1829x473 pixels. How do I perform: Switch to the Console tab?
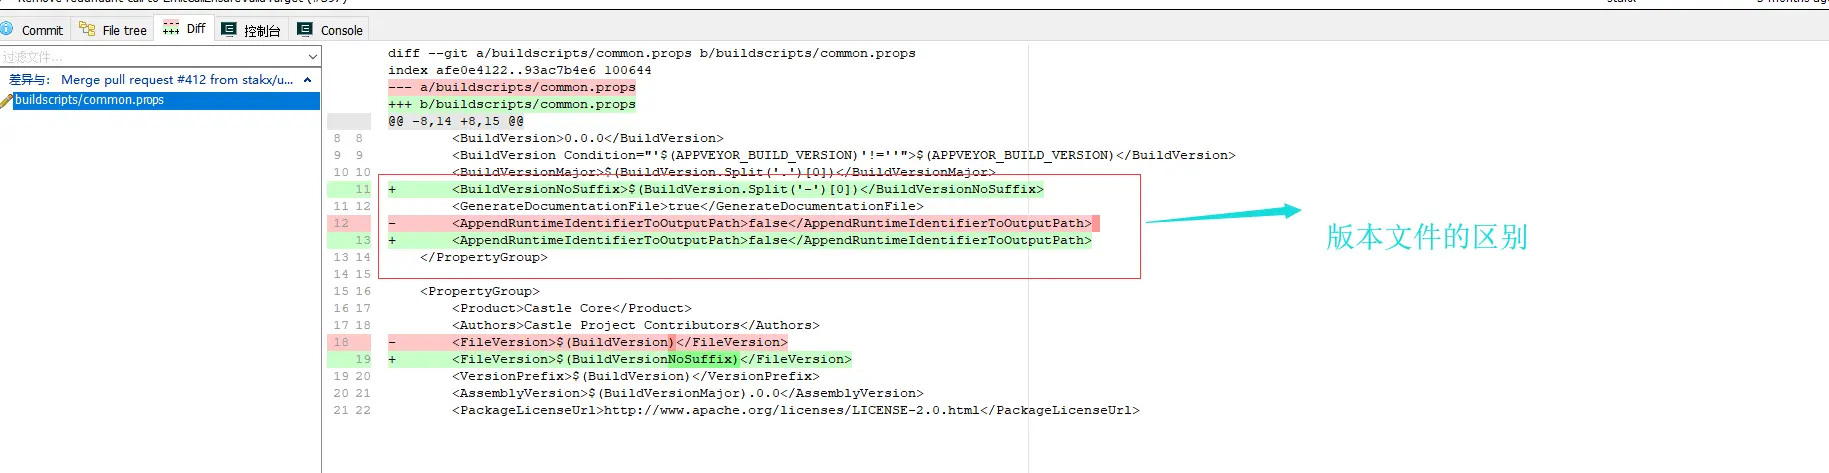330,30
